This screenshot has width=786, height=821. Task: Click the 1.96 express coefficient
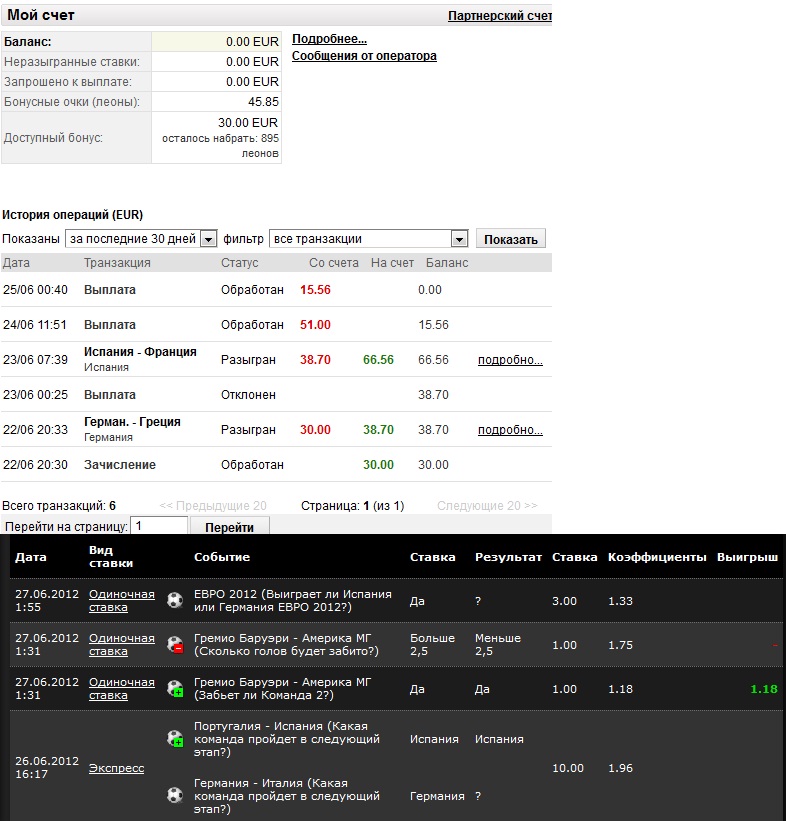pyautogui.click(x=621, y=768)
